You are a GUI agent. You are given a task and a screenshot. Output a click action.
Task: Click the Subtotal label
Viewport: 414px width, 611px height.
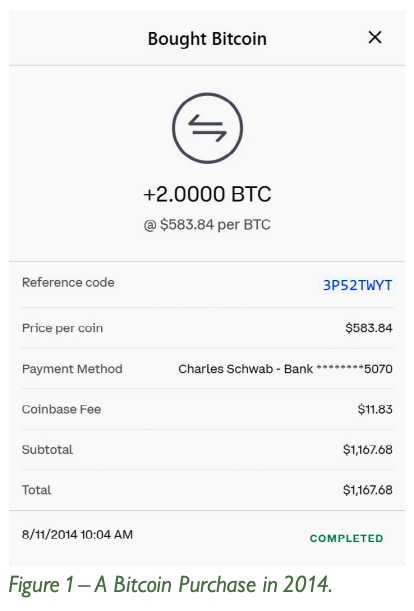click(x=47, y=450)
